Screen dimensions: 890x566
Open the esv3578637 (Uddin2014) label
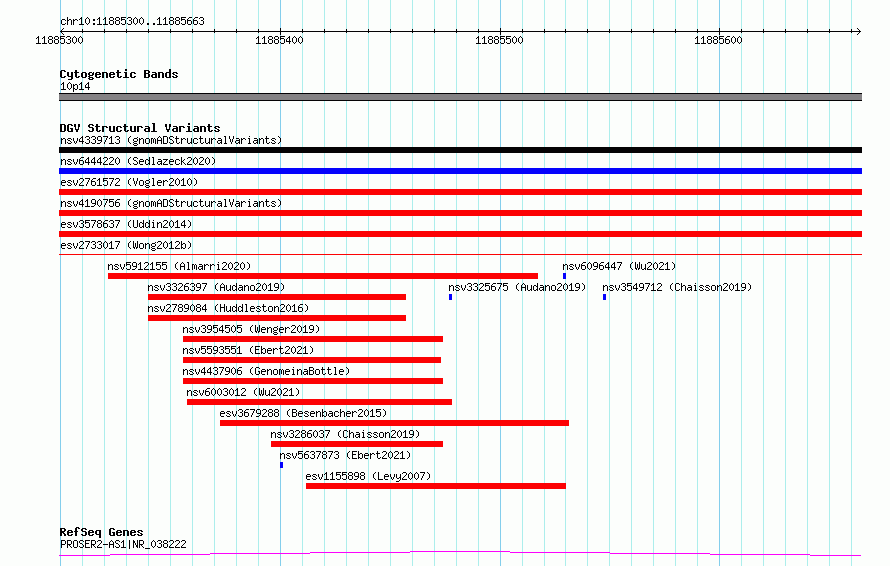point(126,224)
